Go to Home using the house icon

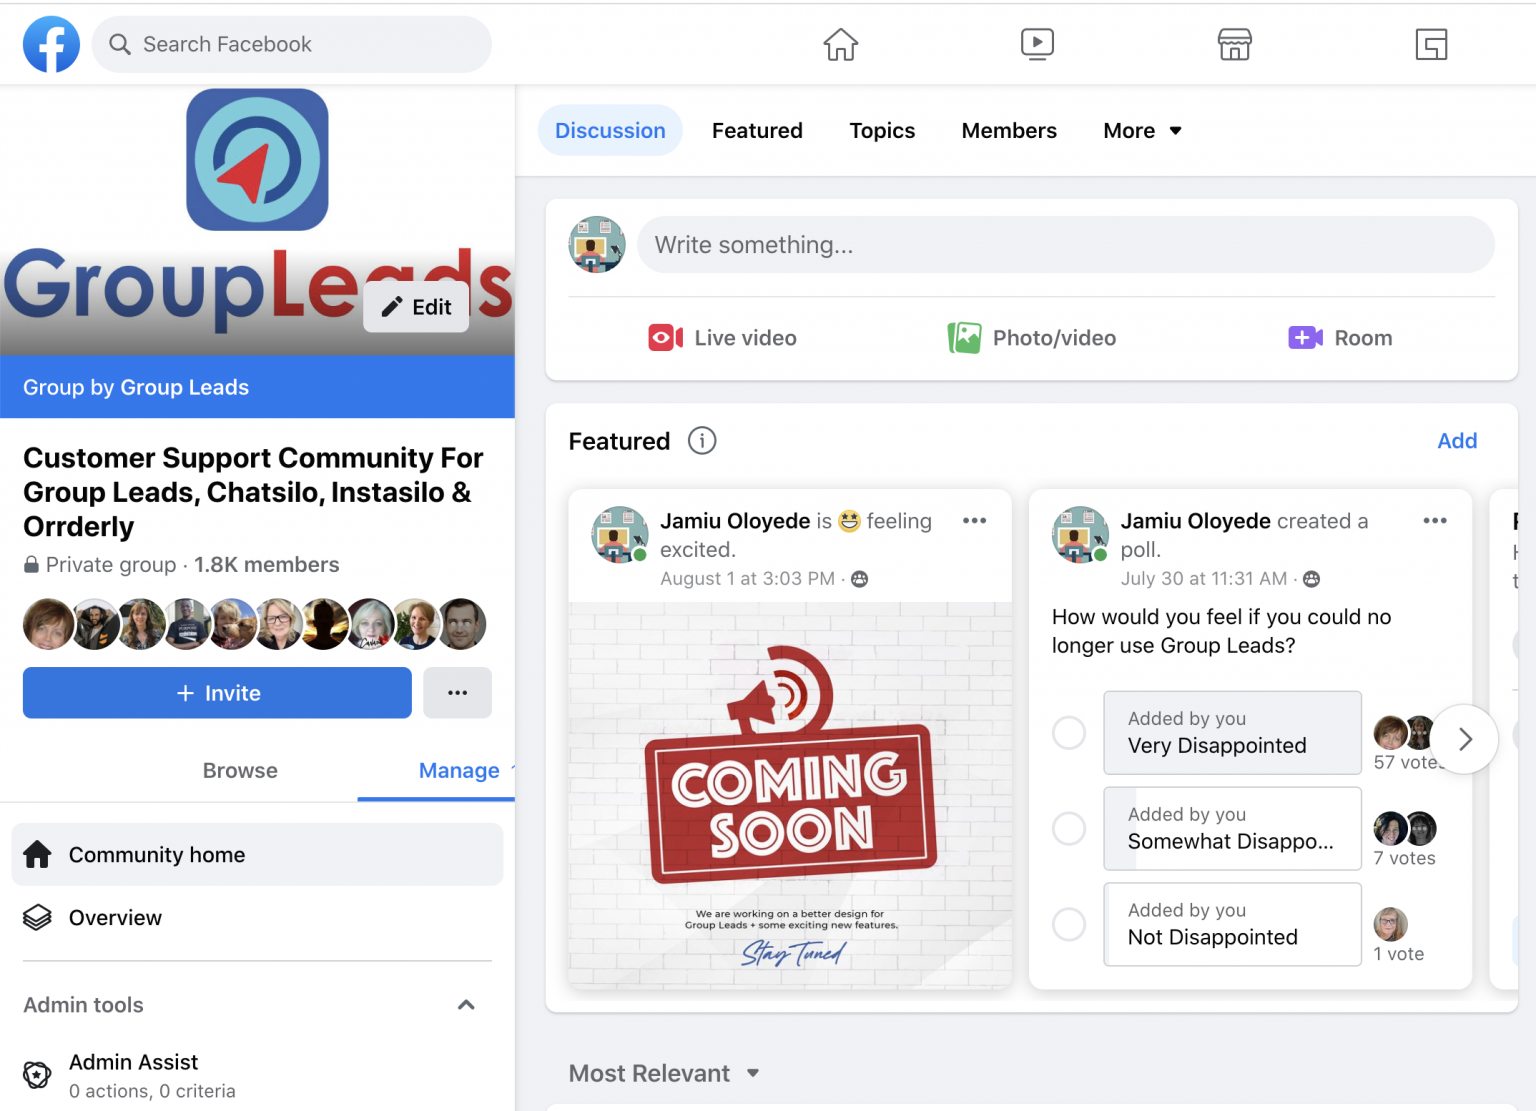click(x=840, y=44)
